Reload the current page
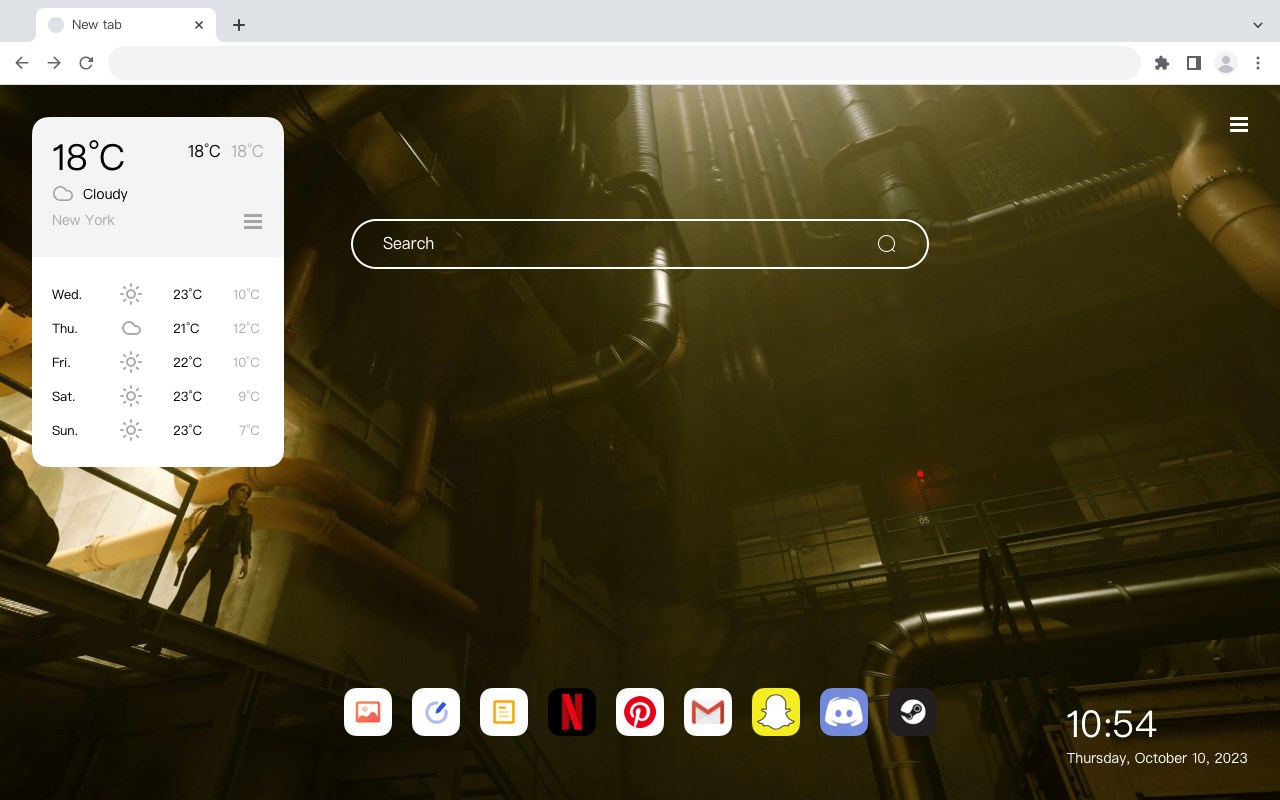This screenshot has height=800, width=1280. point(86,63)
